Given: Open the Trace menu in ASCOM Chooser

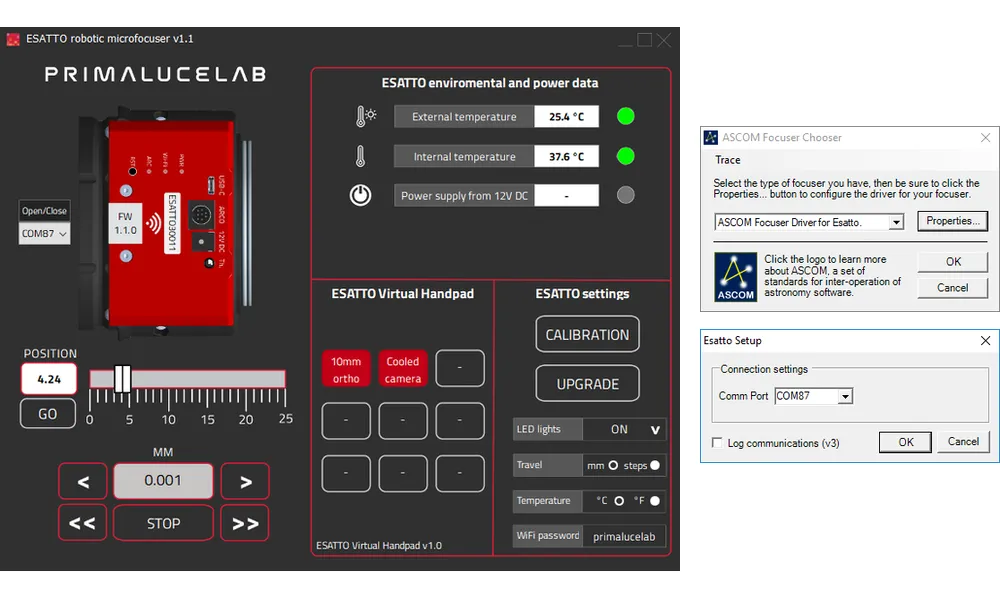Looking at the screenshot, I should pos(728,160).
